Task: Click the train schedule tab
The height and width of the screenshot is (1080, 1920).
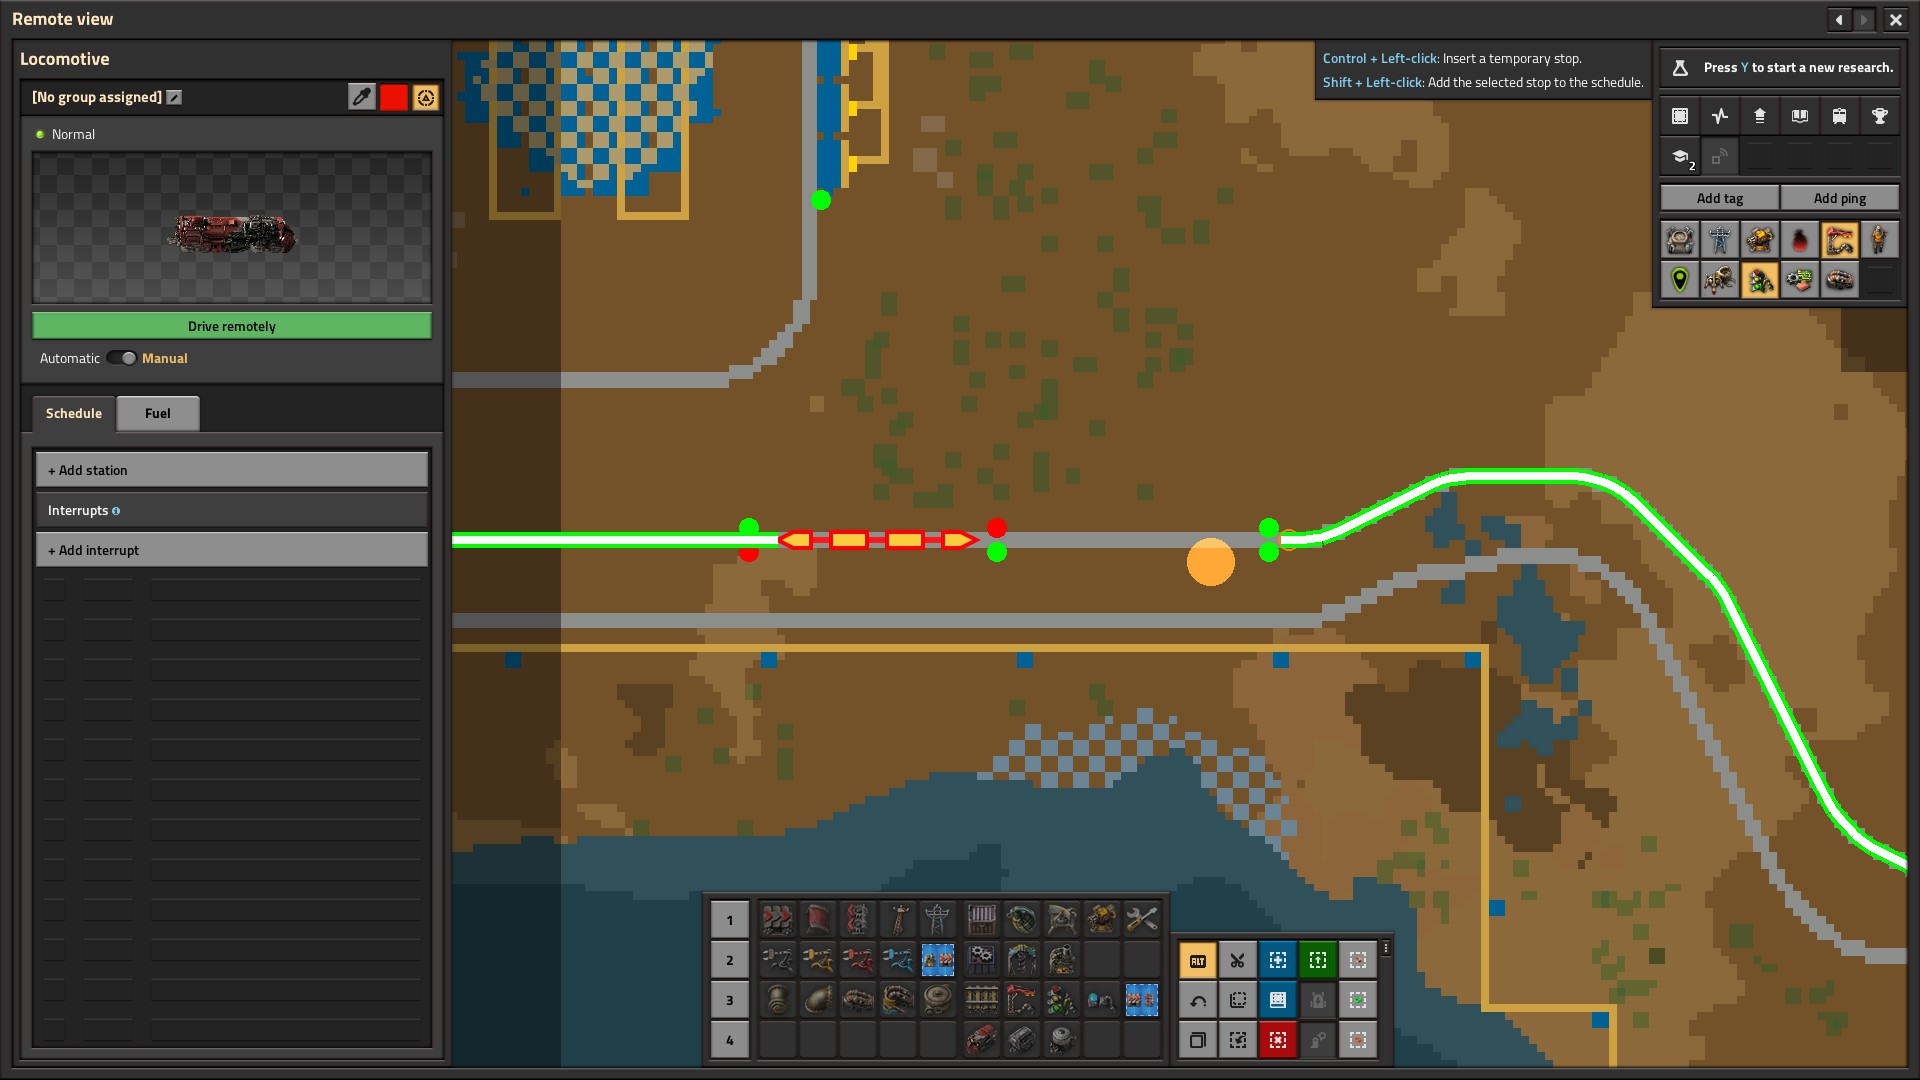Action: coord(73,411)
